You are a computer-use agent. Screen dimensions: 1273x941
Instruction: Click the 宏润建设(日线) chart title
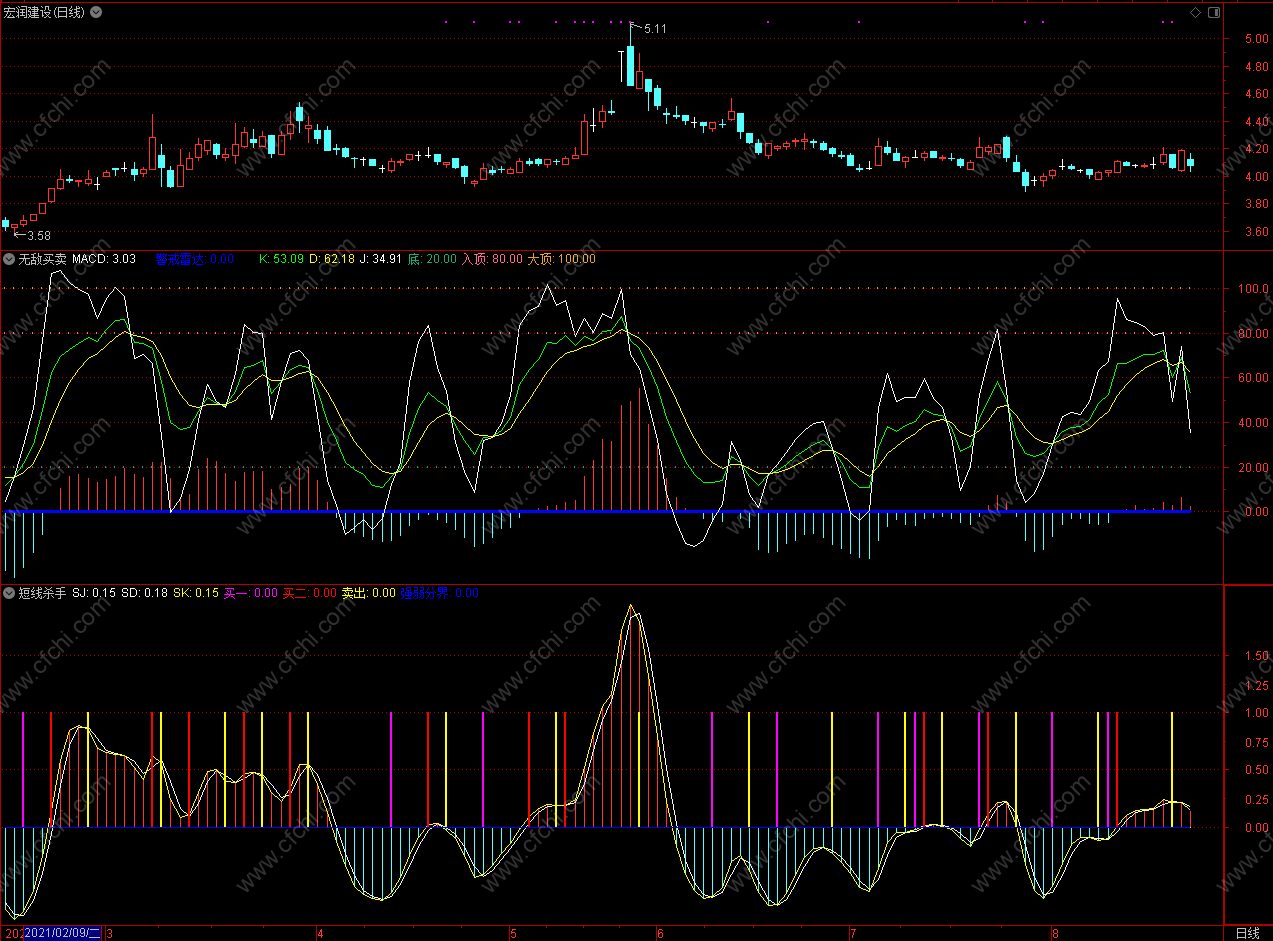click(44, 12)
